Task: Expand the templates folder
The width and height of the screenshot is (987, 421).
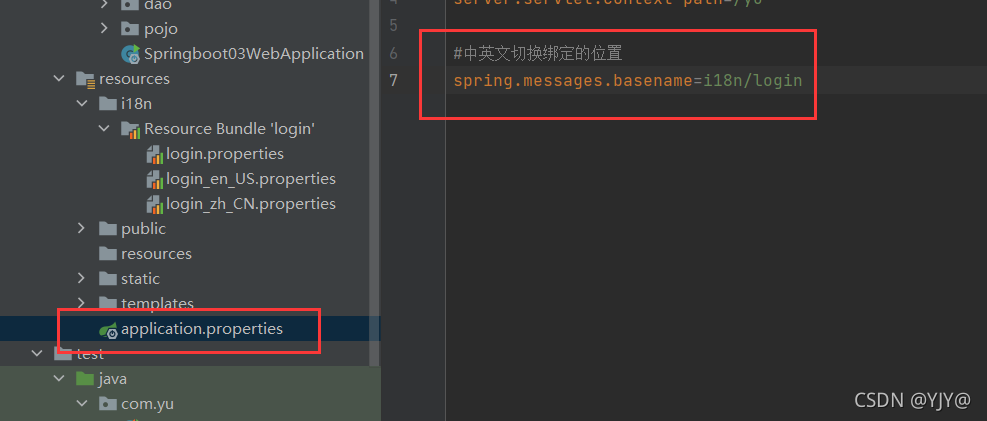Action: coord(82,303)
